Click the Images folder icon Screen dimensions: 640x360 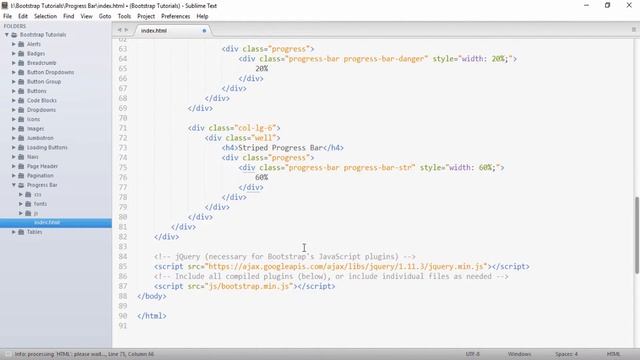tap(21, 129)
